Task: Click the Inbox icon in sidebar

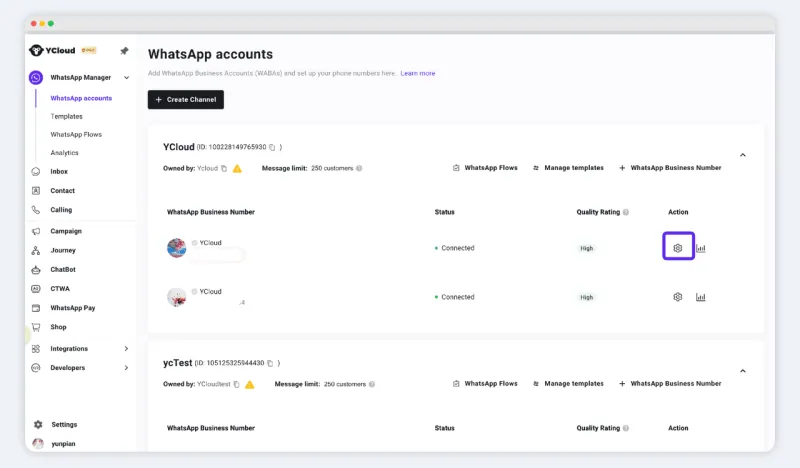Action: 36,171
